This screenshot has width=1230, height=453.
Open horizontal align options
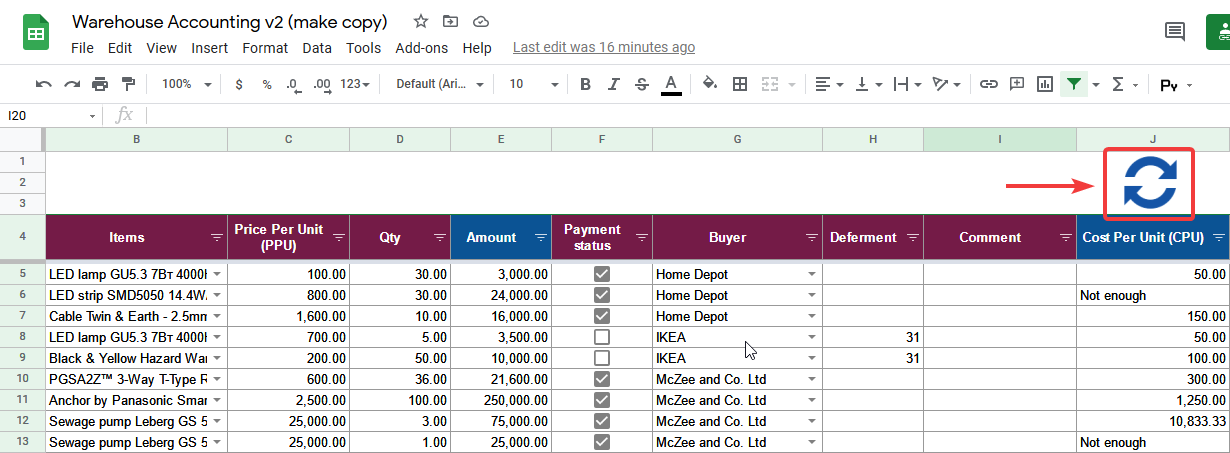pos(829,84)
